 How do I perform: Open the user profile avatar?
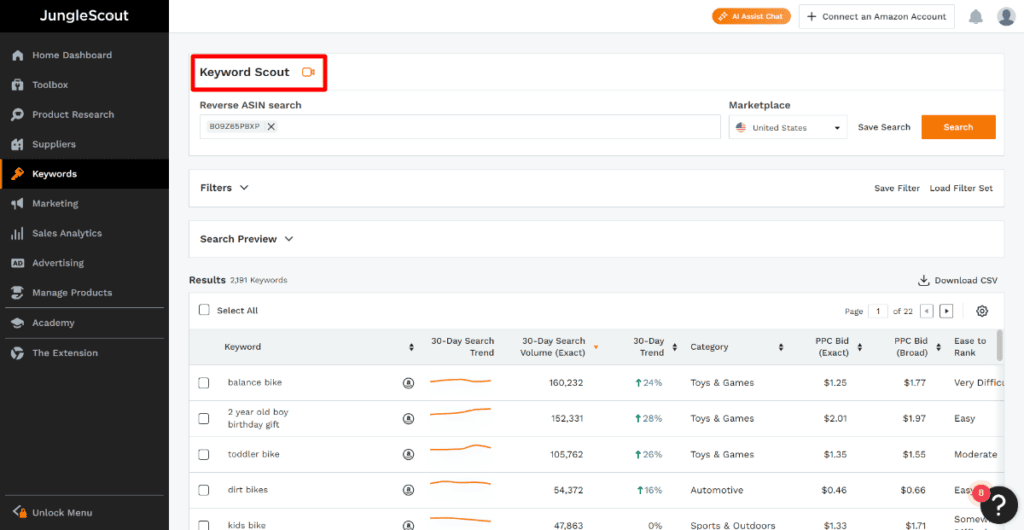1006,16
